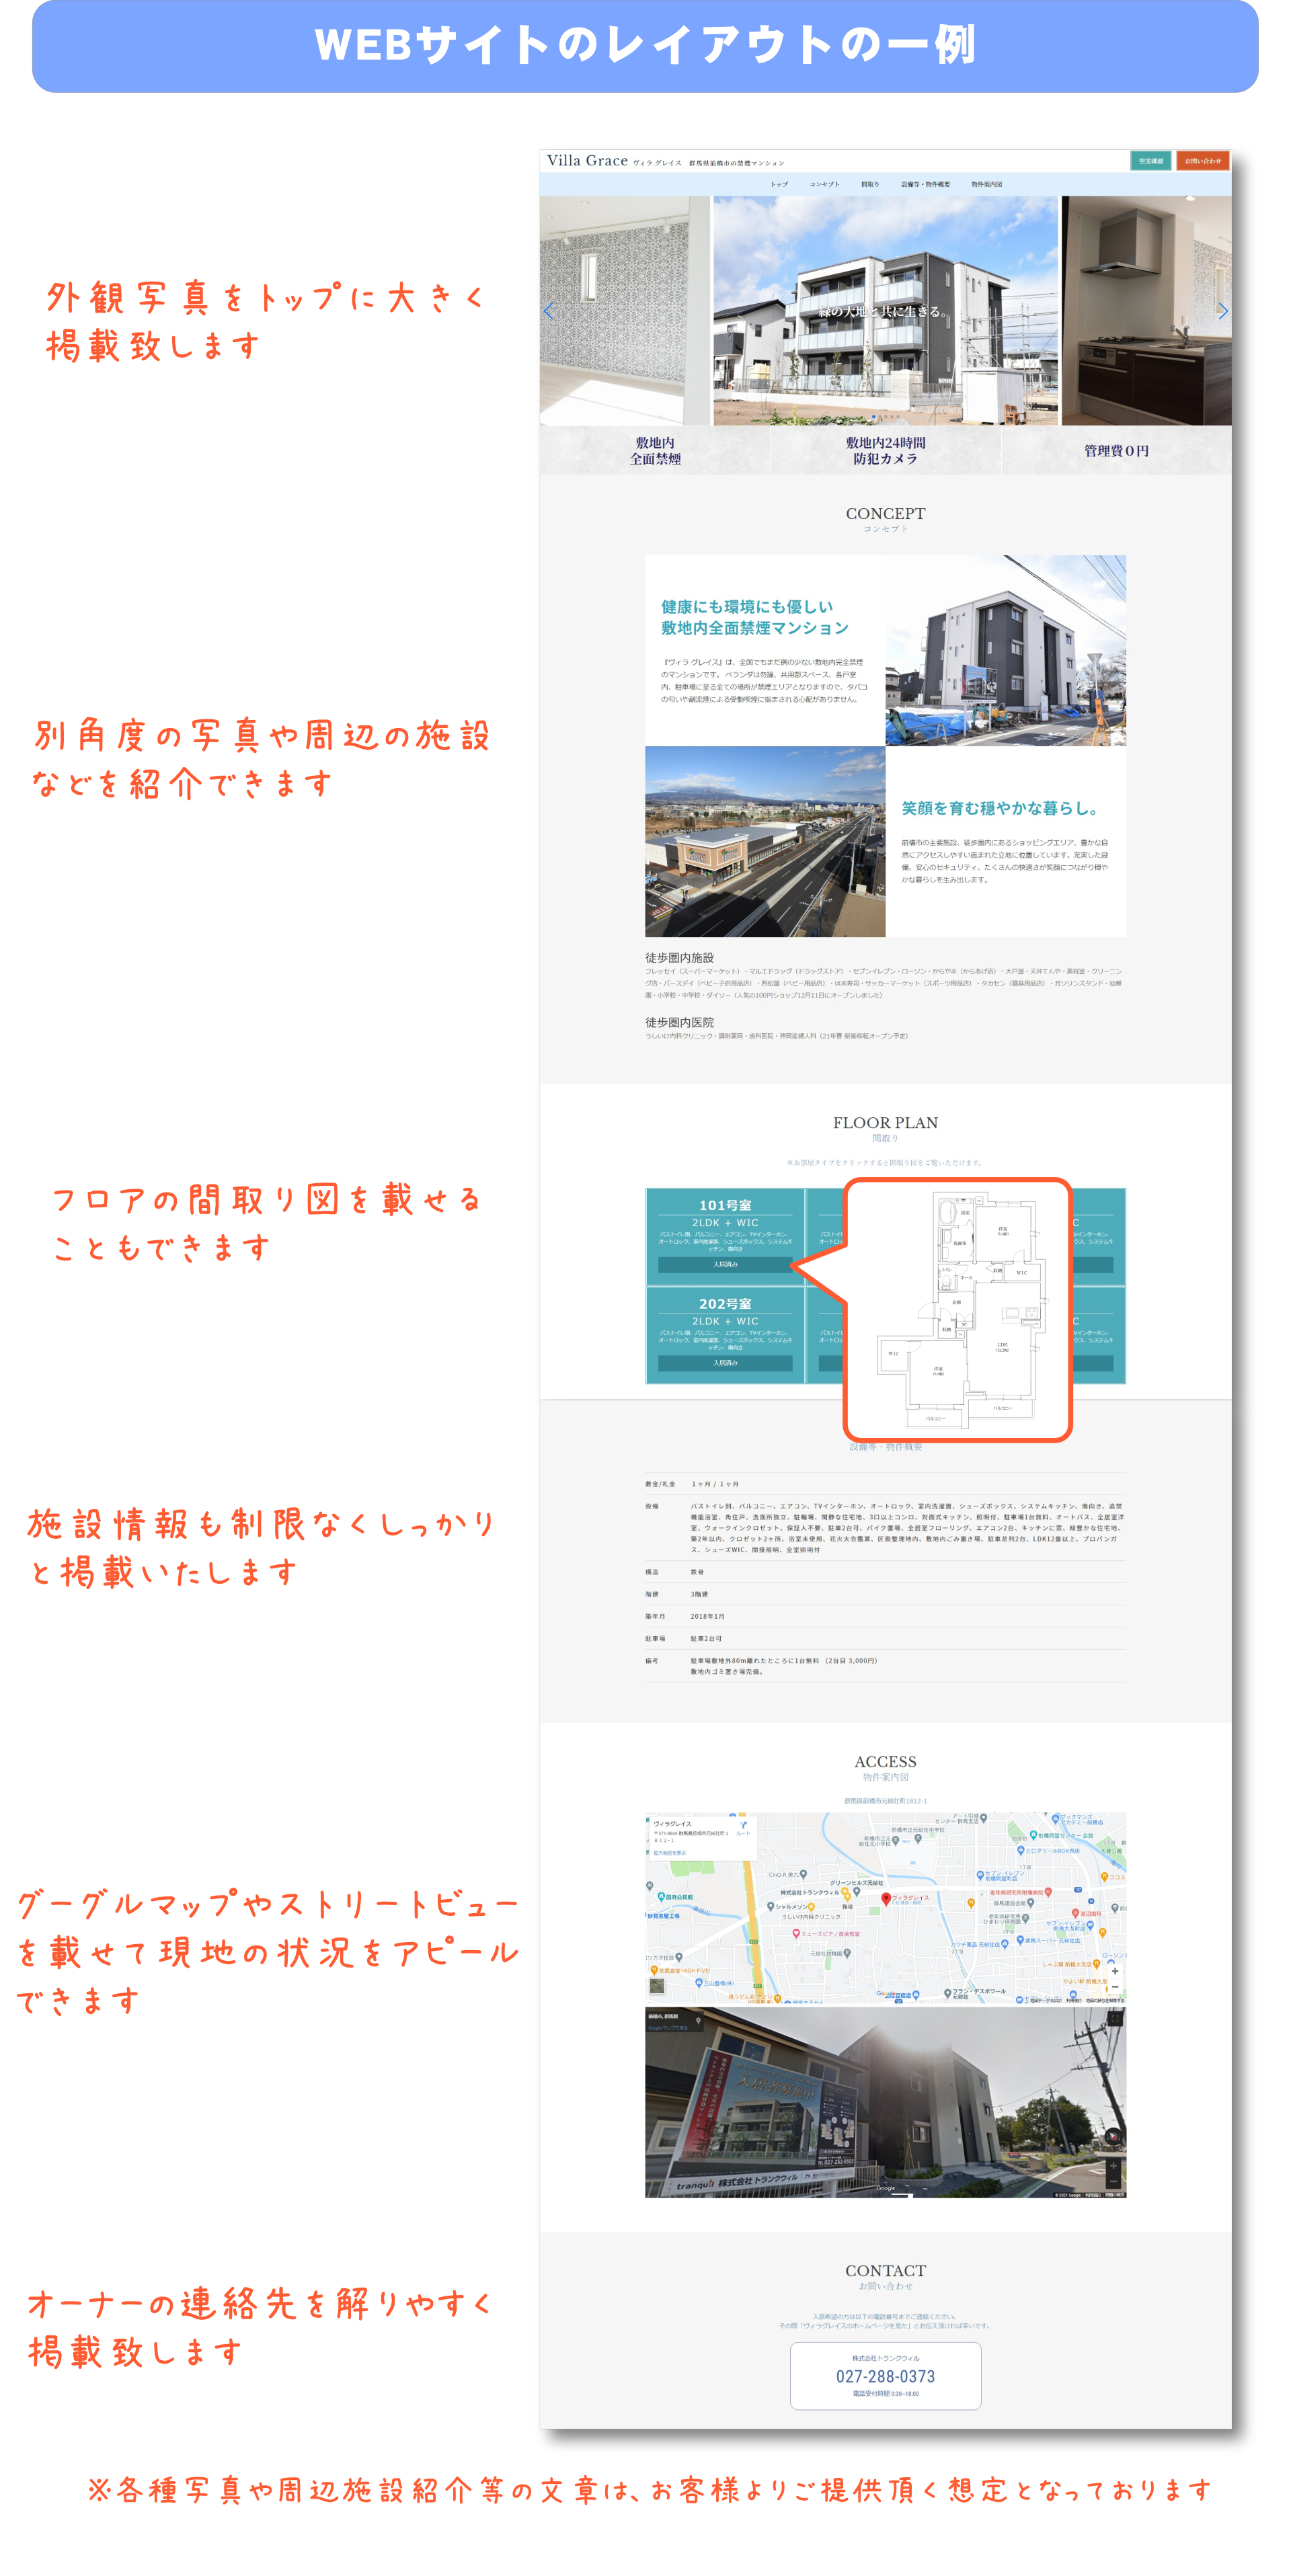Click the Villa Grace site logo
The height and width of the screenshot is (2576, 1291).
coord(587,161)
